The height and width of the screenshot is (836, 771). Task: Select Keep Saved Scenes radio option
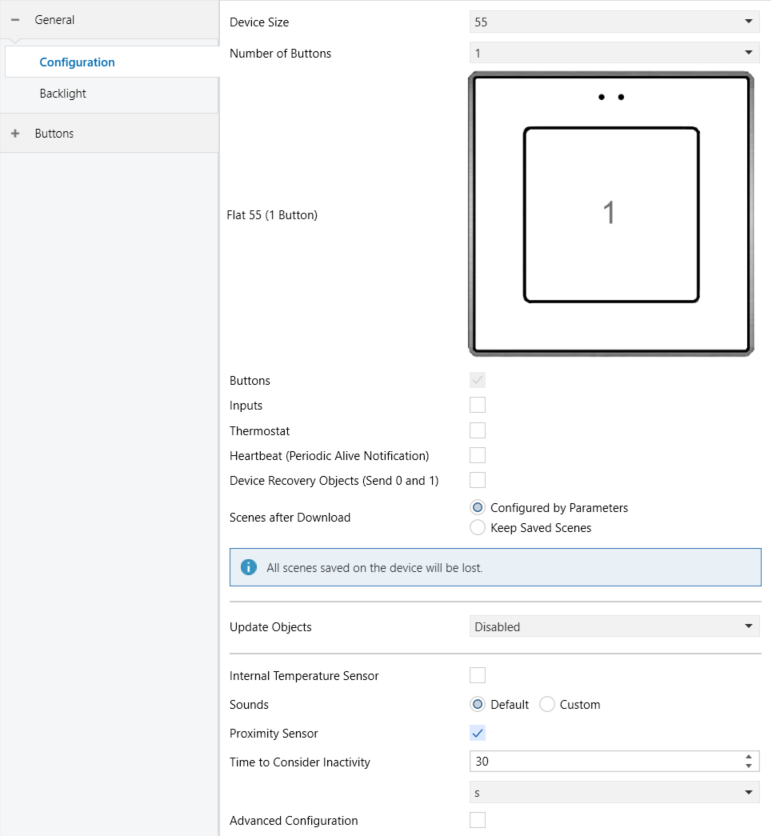tap(478, 528)
